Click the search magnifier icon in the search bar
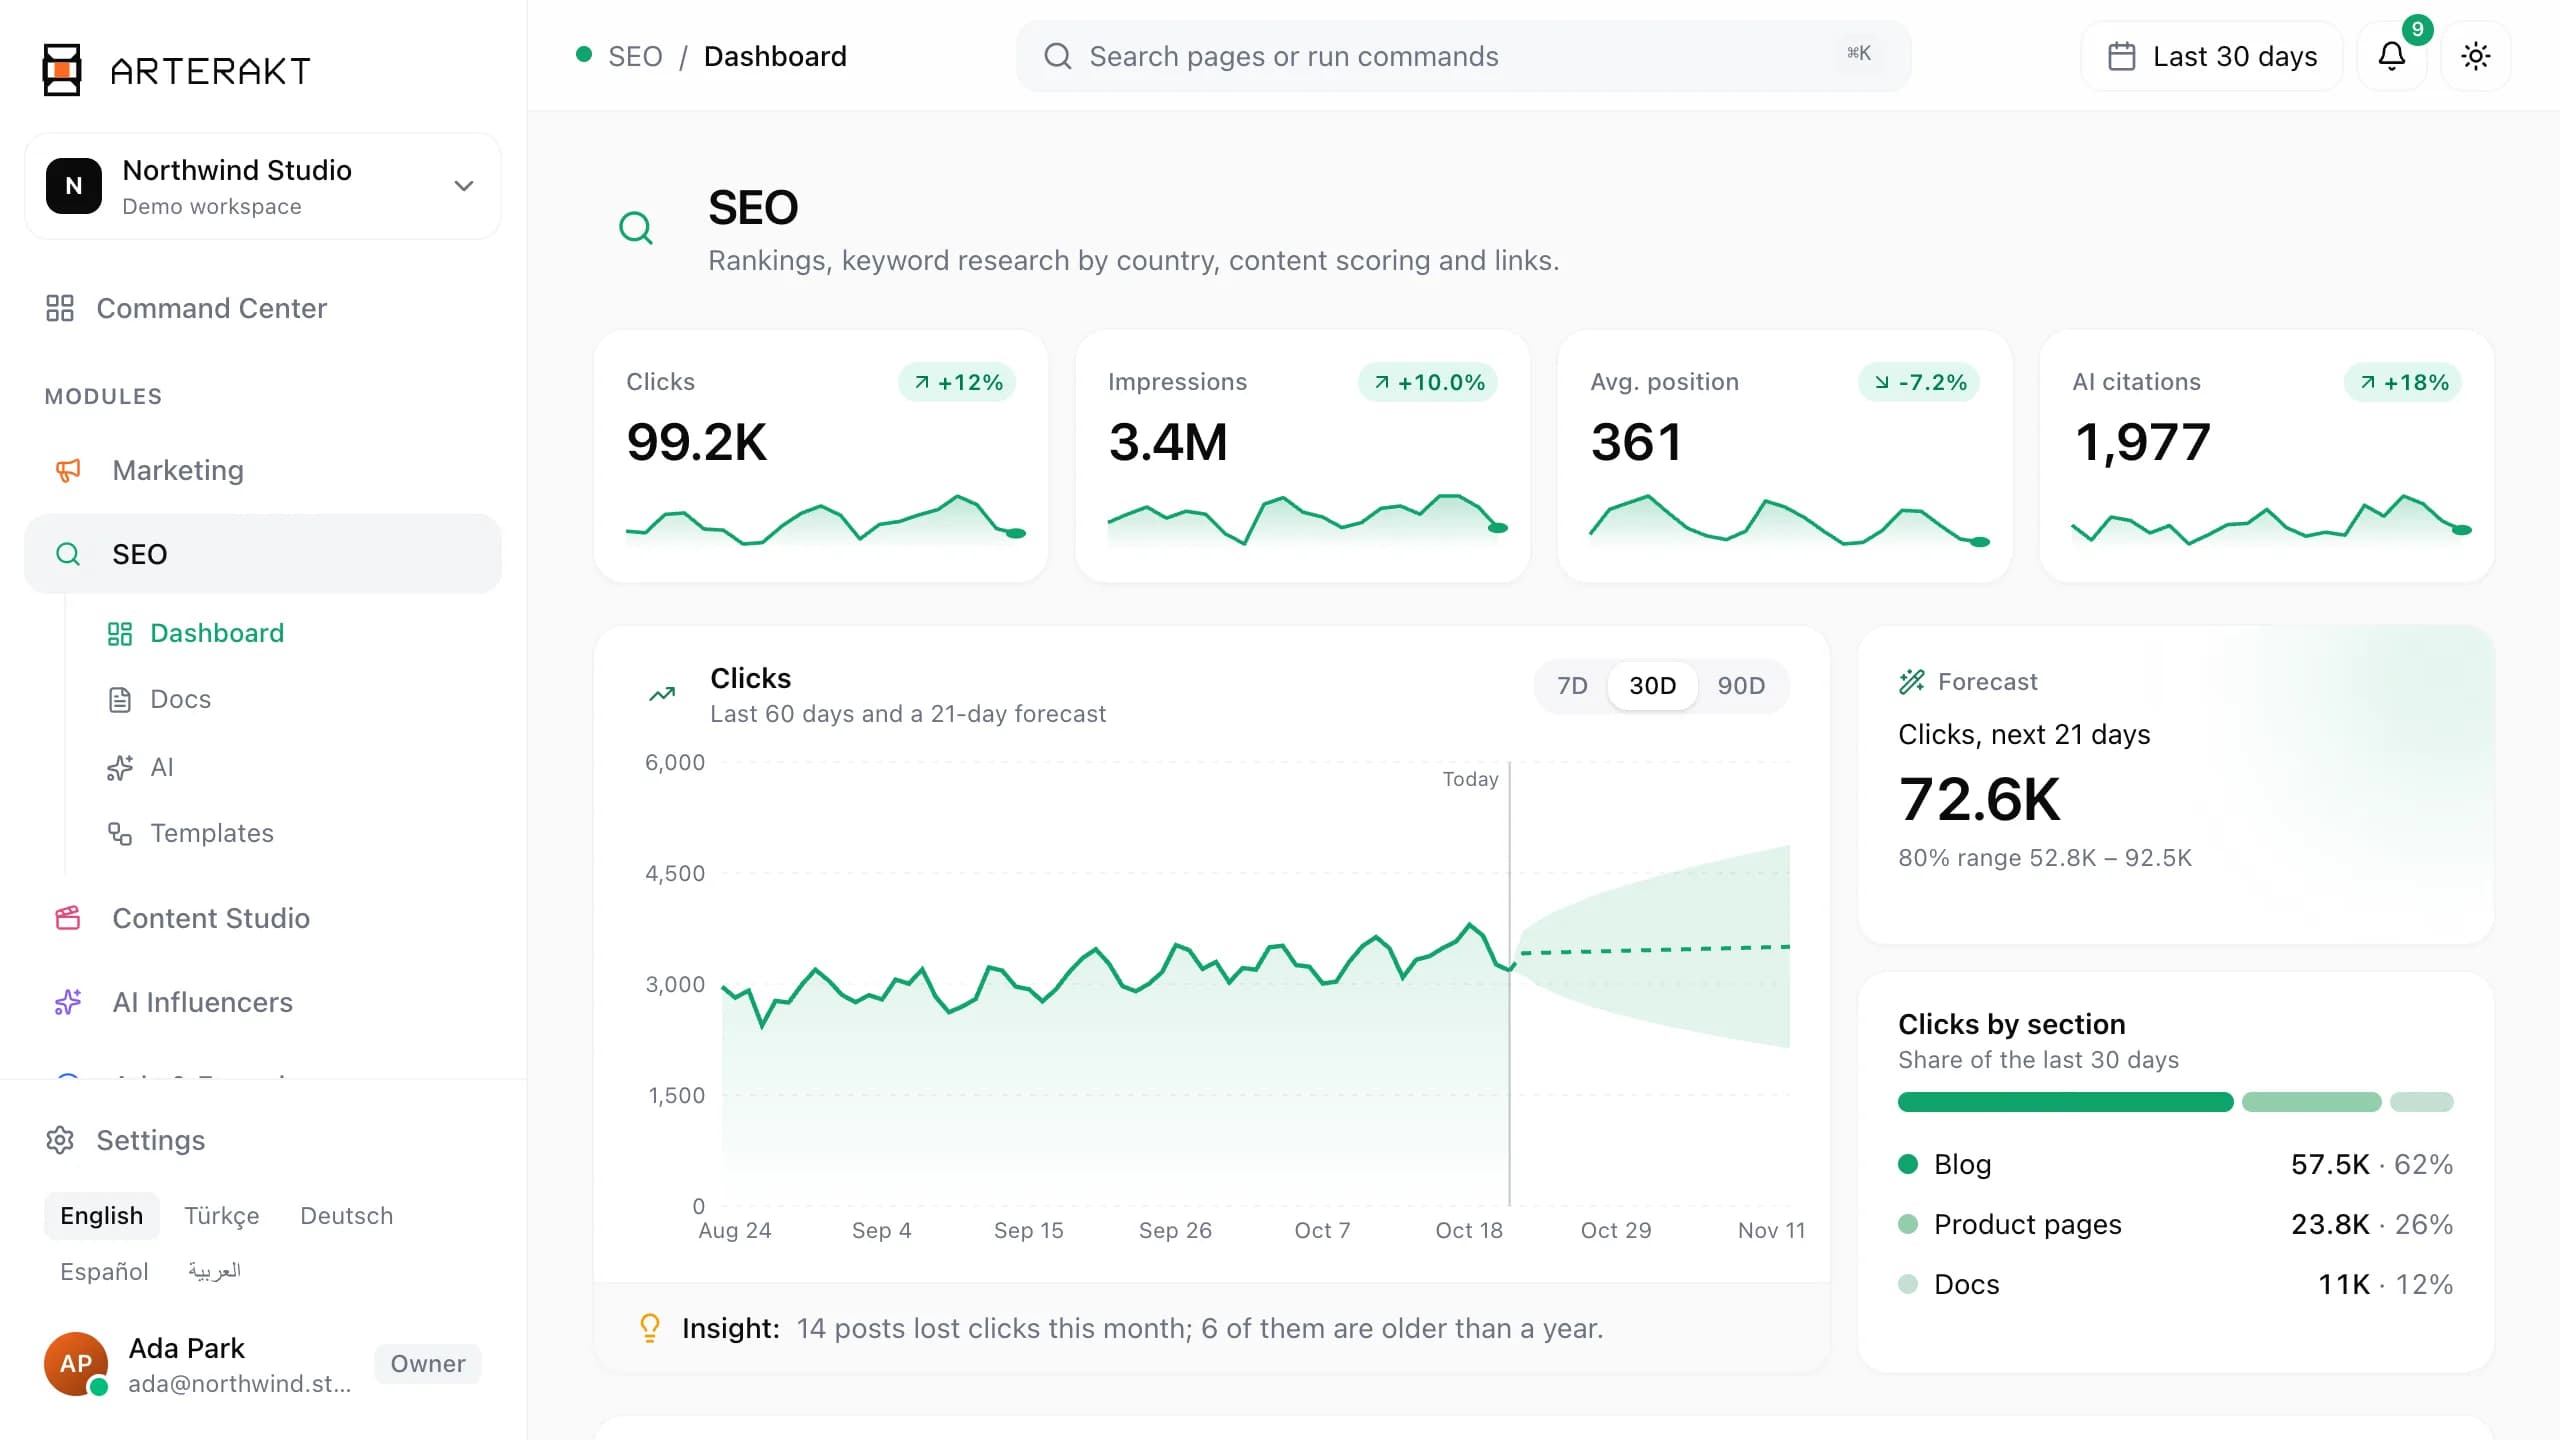Screen dimensions: 2560x1440 tap(1057, 56)
